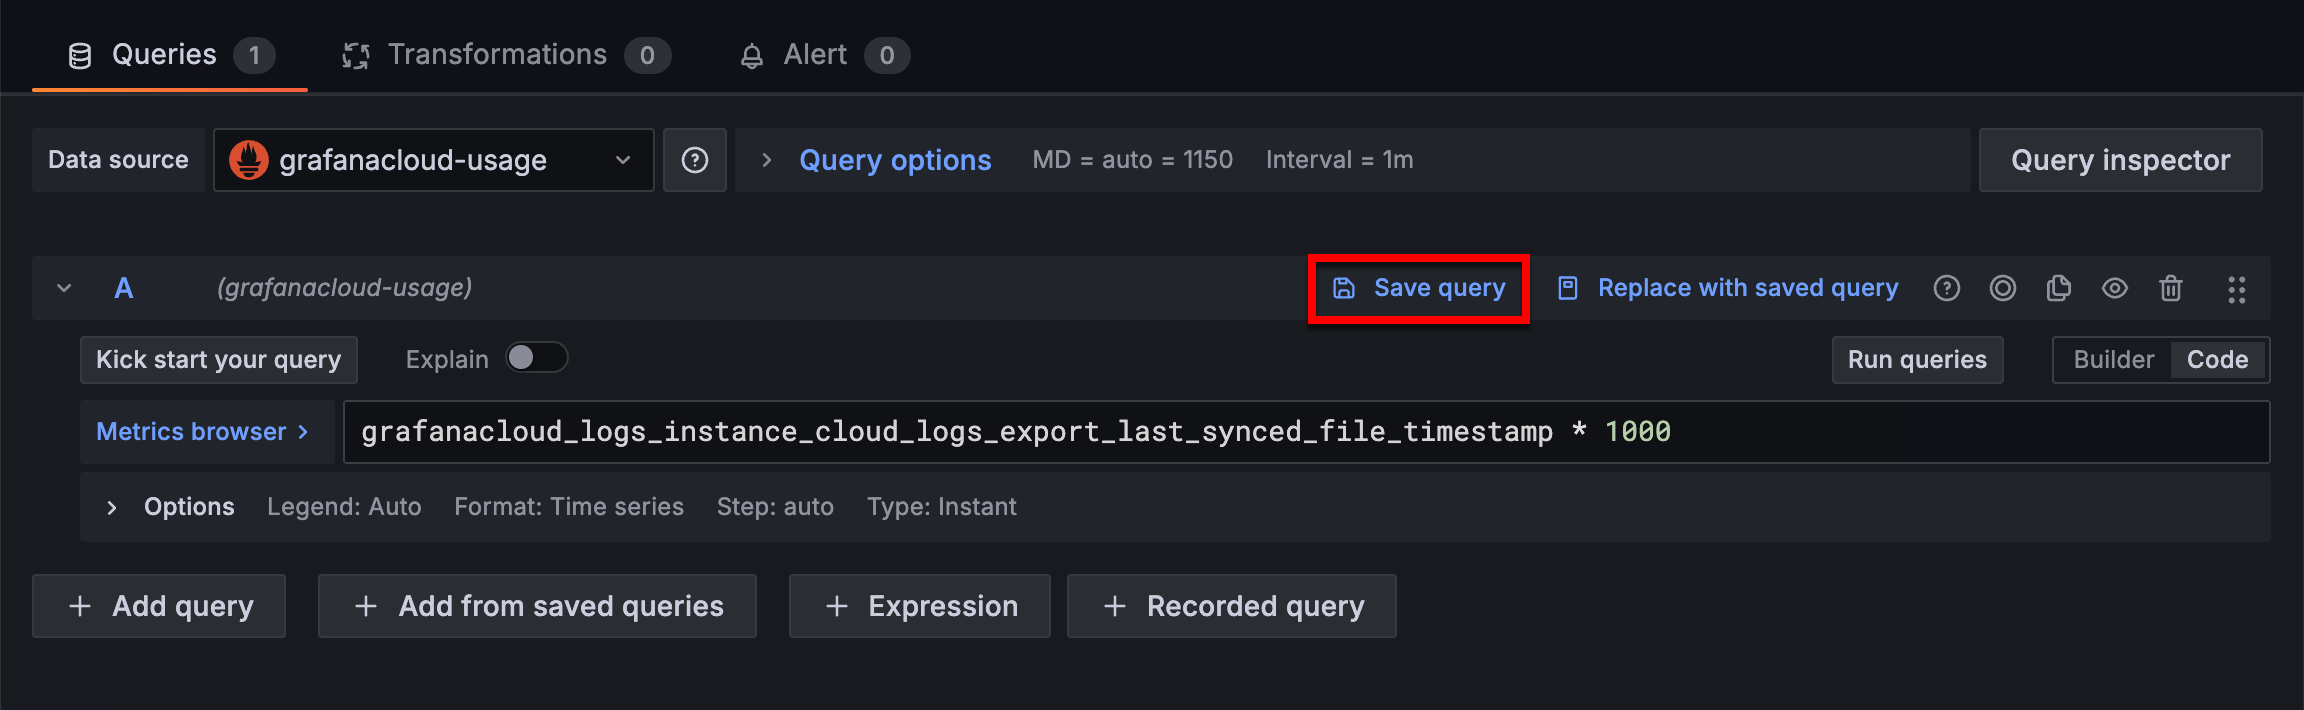Screen dimensions: 2304x710
Task: Open the Metrics browser
Action: coord(203,432)
